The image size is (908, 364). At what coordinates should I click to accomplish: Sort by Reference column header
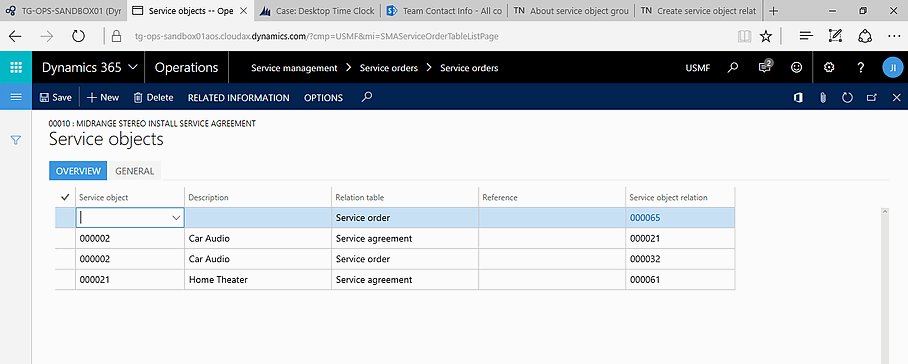500,197
